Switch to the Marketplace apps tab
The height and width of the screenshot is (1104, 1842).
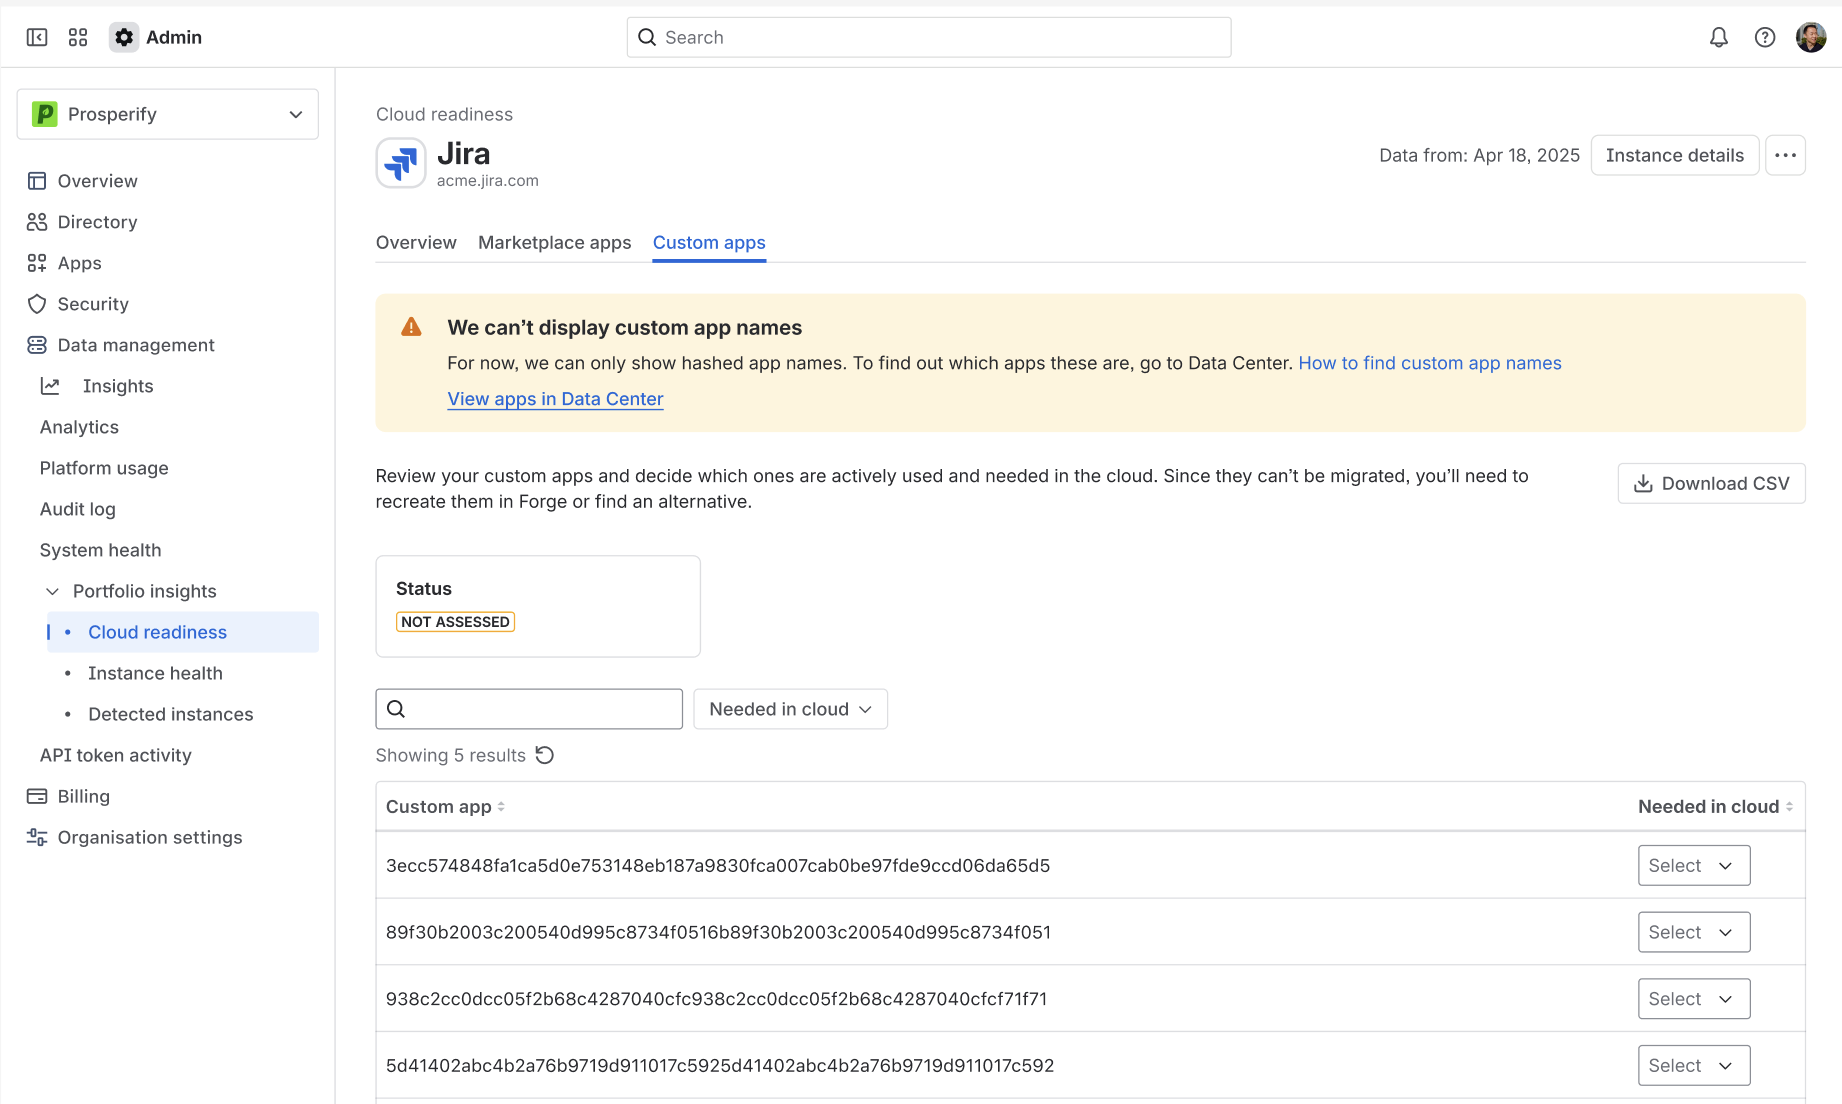click(554, 242)
